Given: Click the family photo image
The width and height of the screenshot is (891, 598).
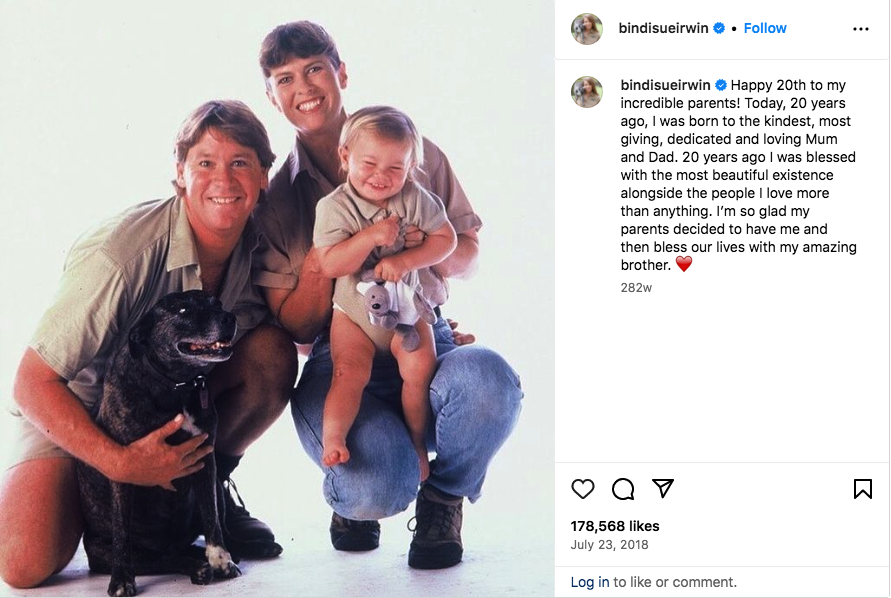Looking at the screenshot, I should pyautogui.click(x=277, y=299).
